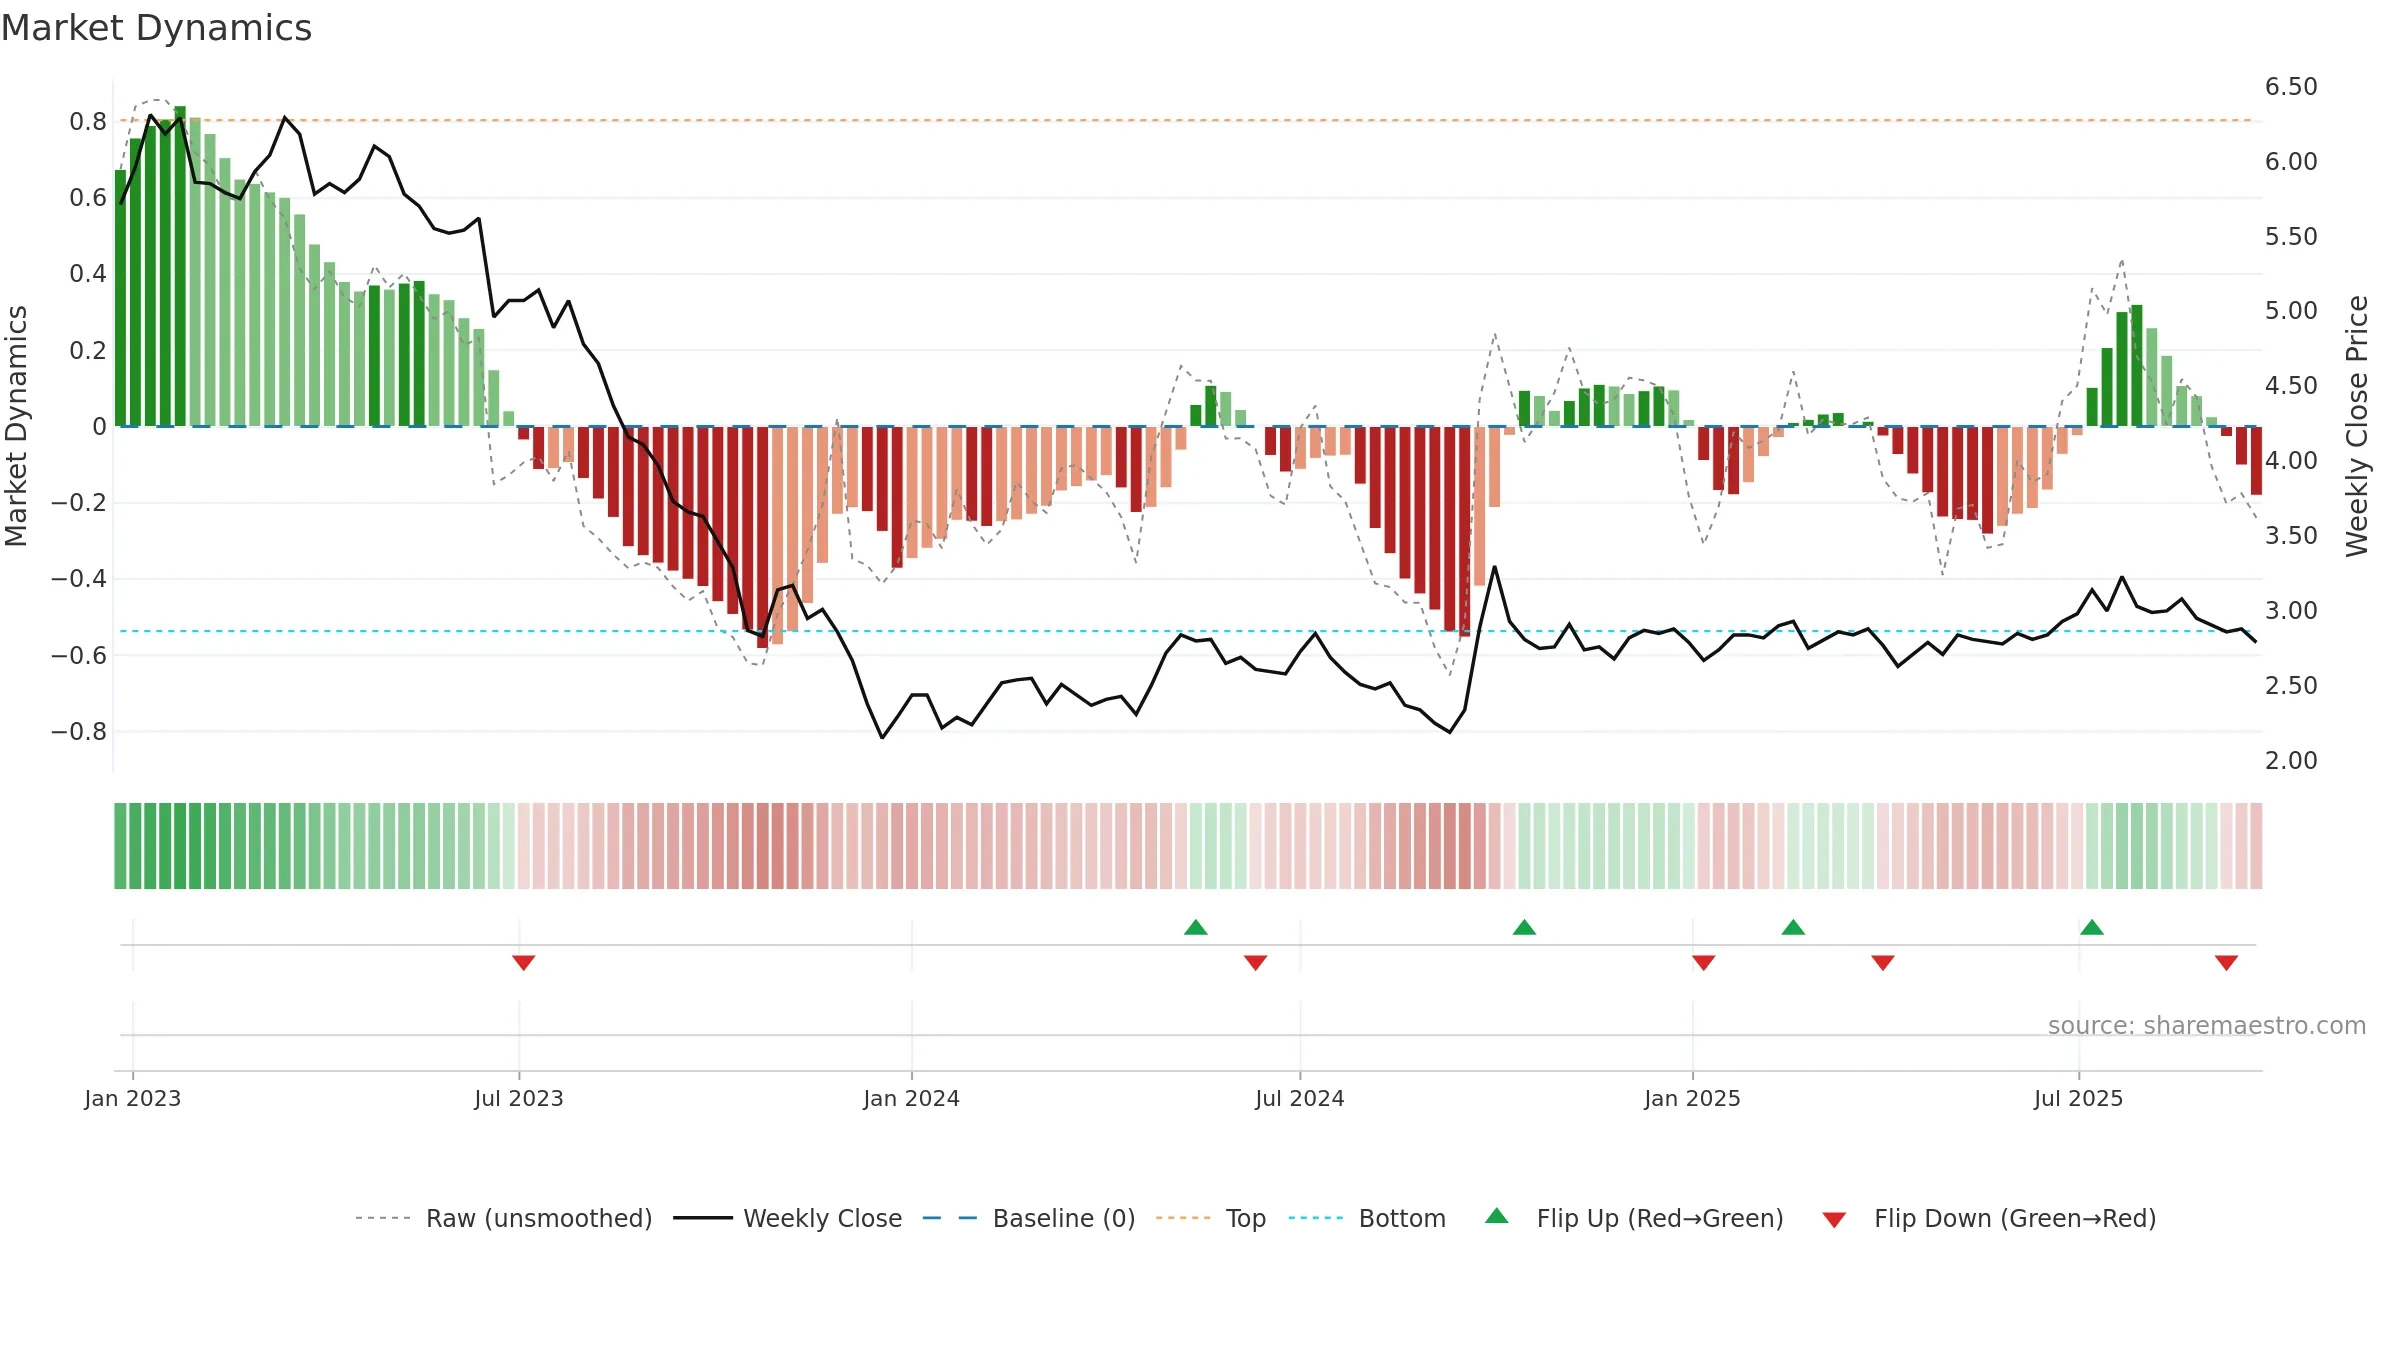Screen dimensions: 2400x1350
Task: Click the Jan 2025 axis label
Action: click(1693, 1098)
